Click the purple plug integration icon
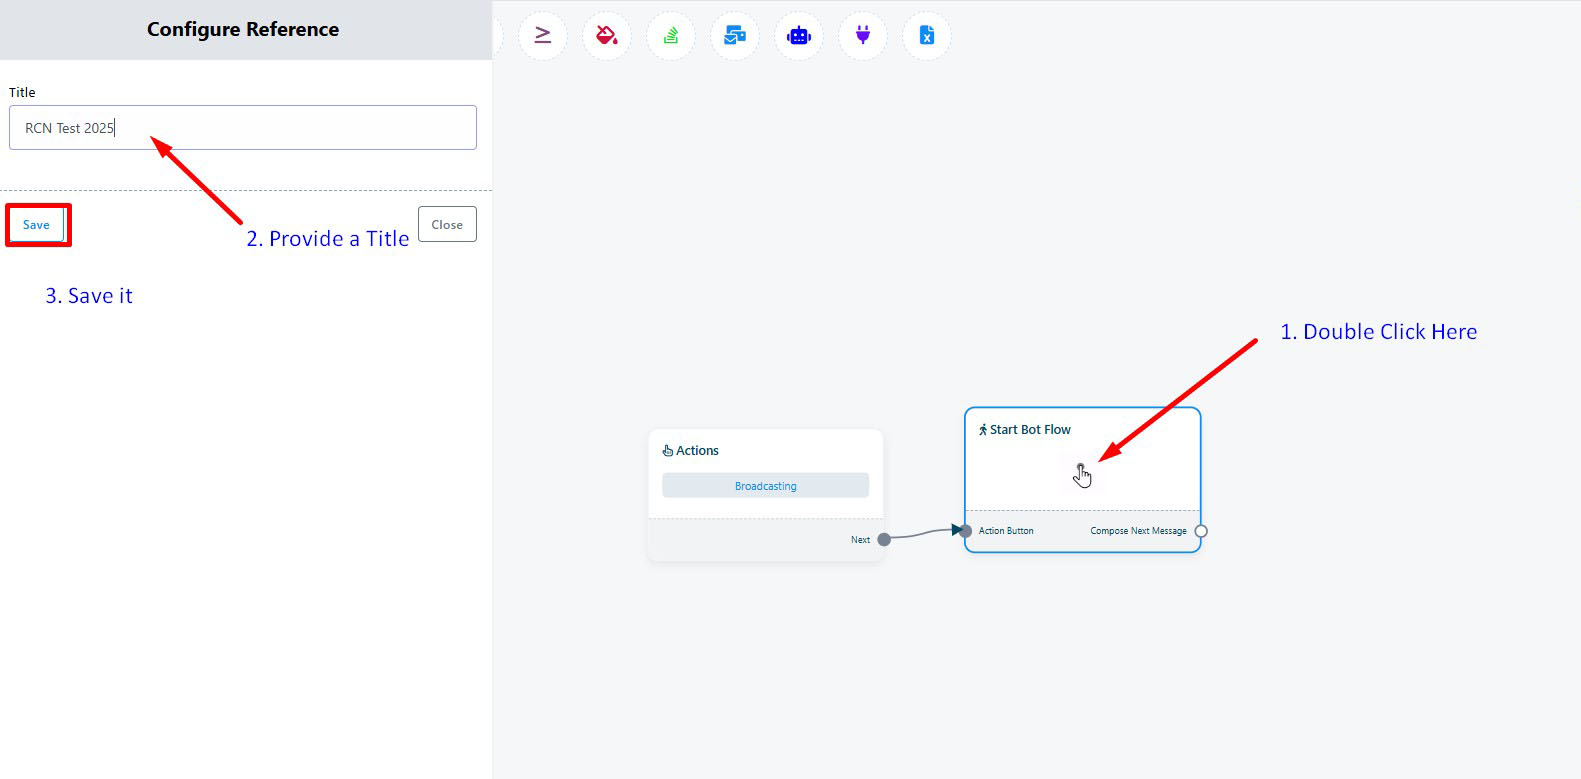Image resolution: width=1581 pixels, height=779 pixels. point(863,36)
